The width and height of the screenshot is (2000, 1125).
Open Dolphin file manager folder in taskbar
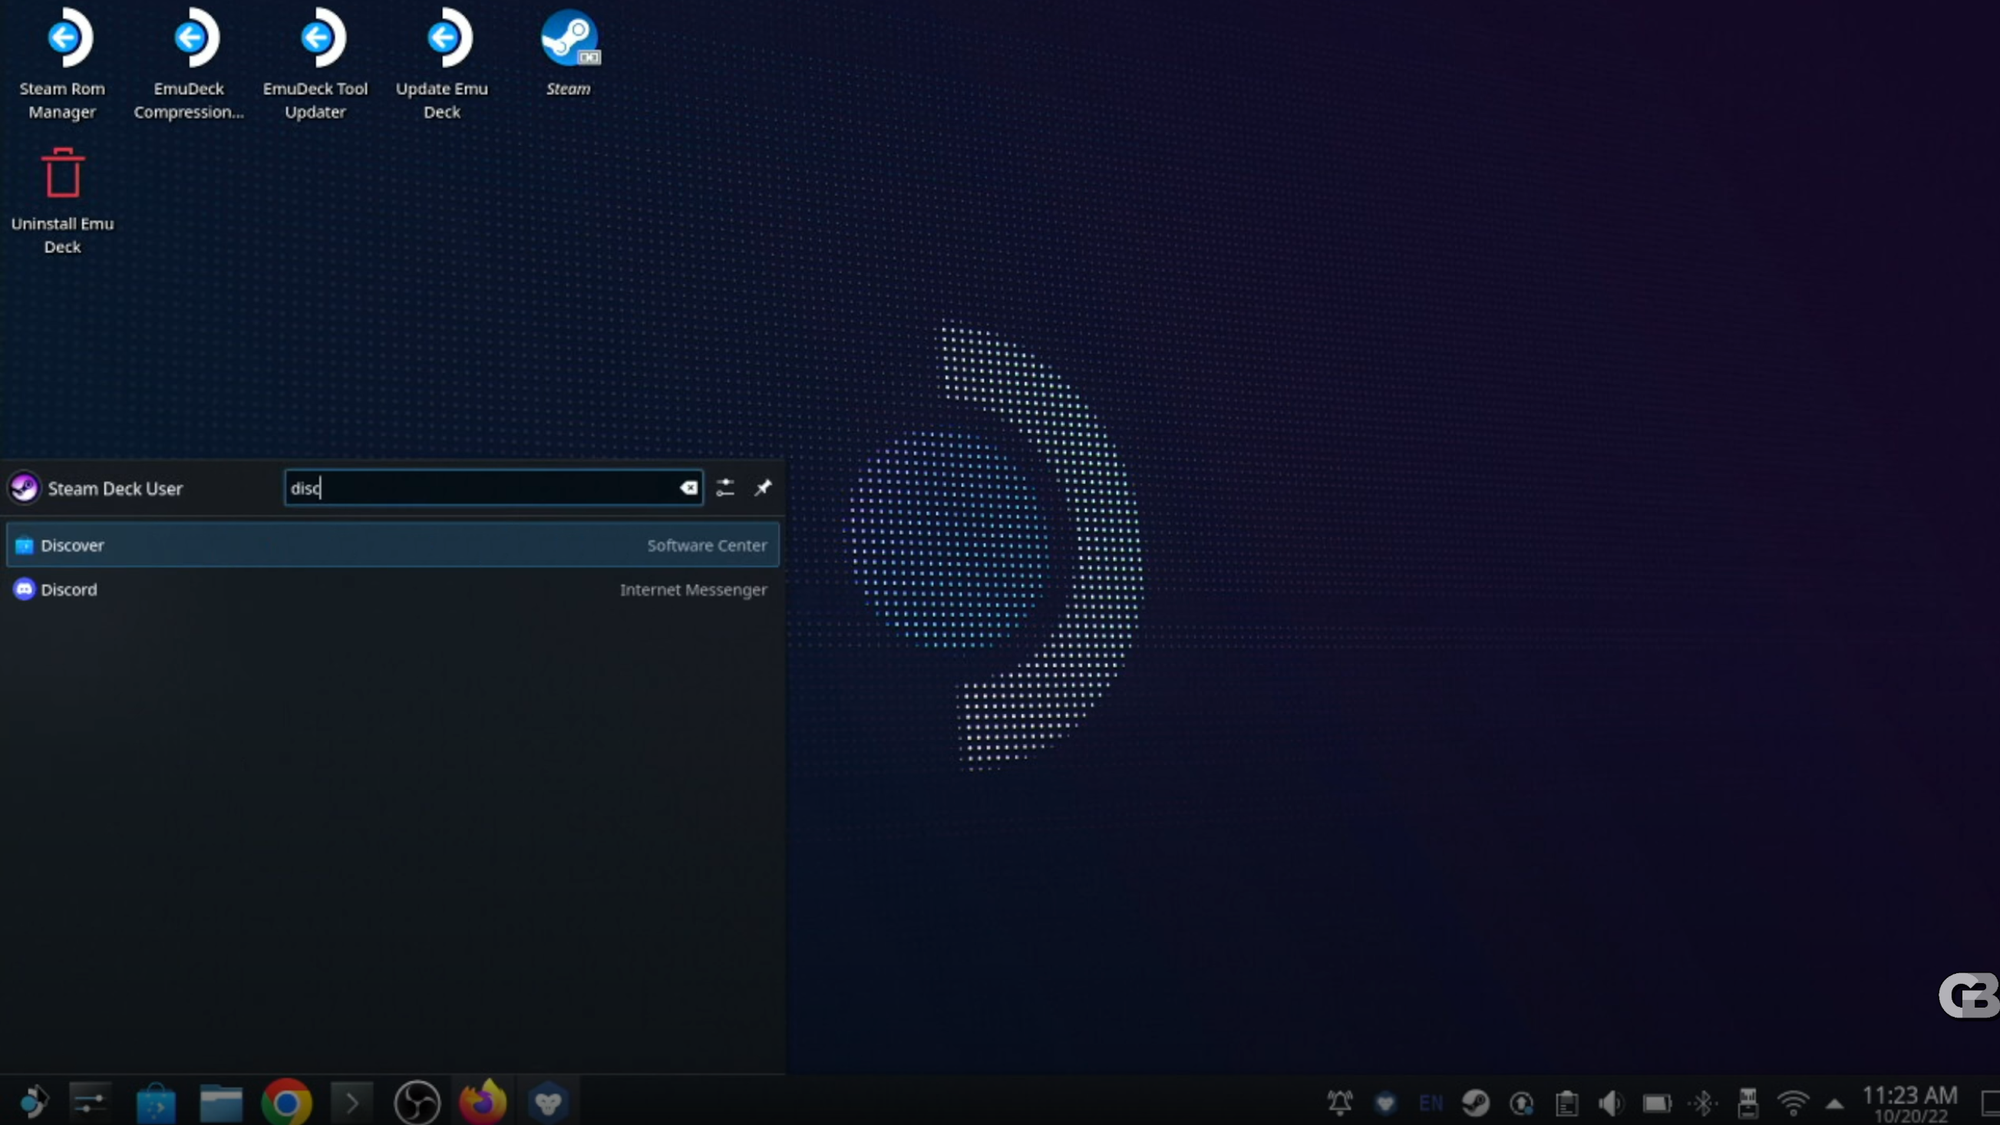pos(221,1102)
